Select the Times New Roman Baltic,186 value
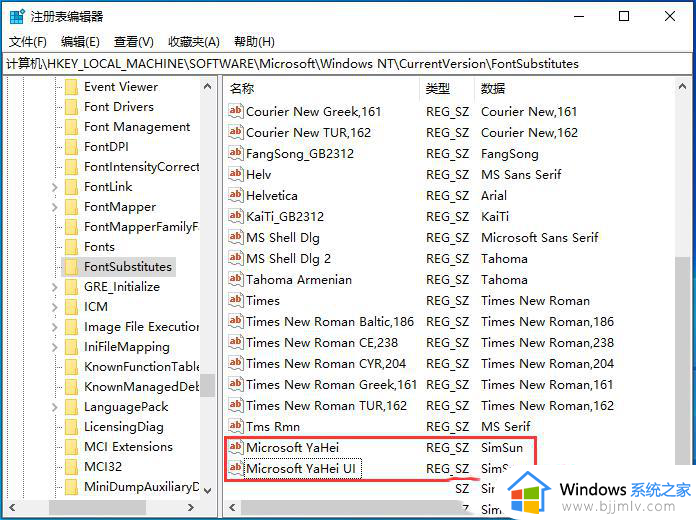 point(330,322)
